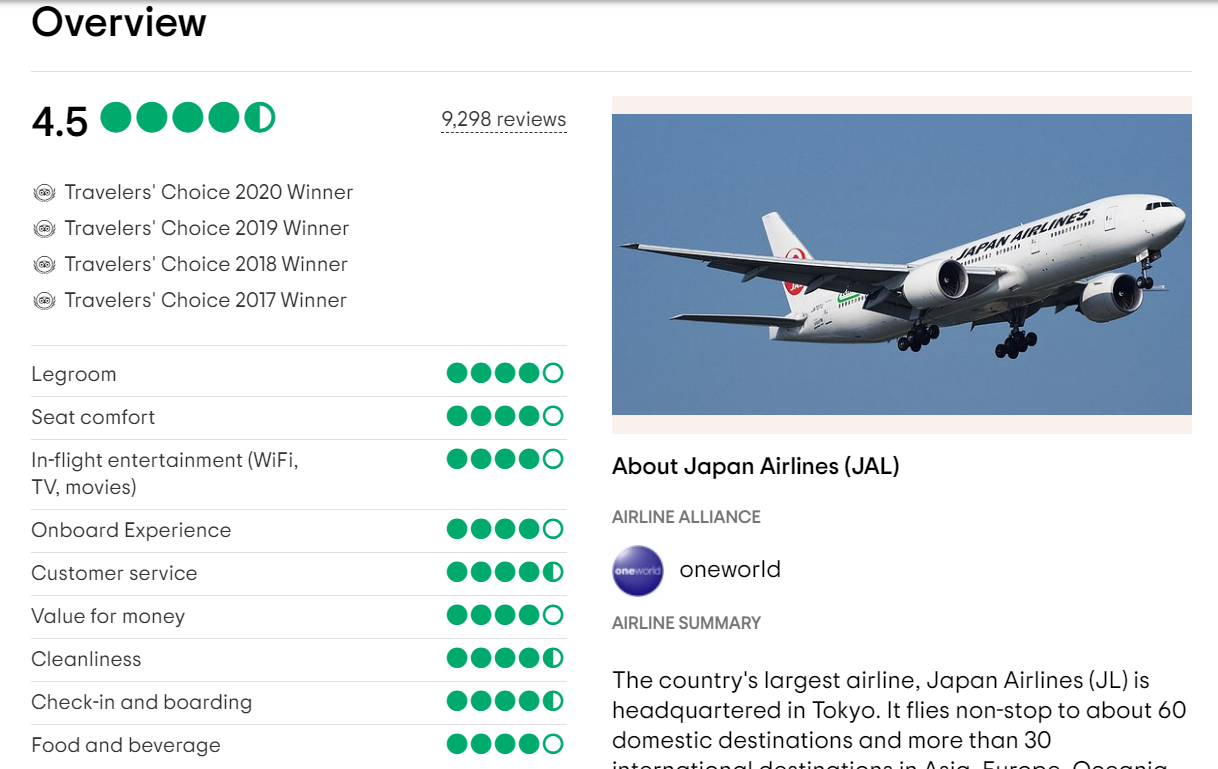The image size is (1218, 769).
Task: Click the oneworld alliance logo
Action: [638, 571]
